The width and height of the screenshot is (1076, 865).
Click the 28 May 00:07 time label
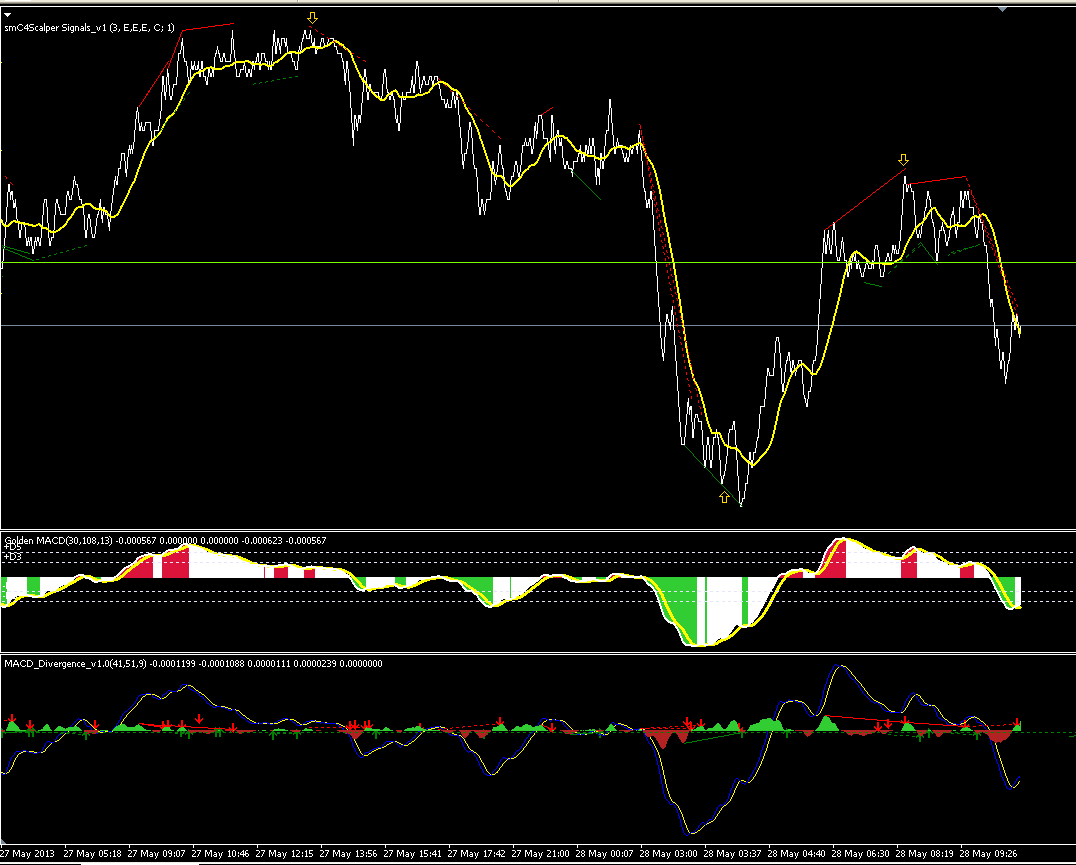point(605,853)
